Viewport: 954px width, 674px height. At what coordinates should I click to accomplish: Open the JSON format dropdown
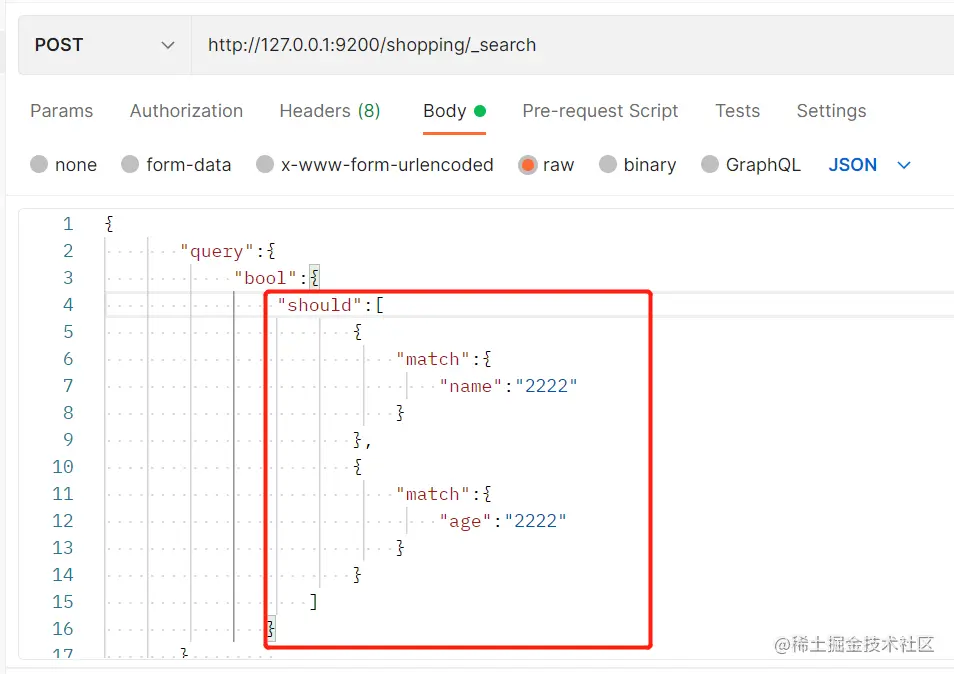coord(870,164)
